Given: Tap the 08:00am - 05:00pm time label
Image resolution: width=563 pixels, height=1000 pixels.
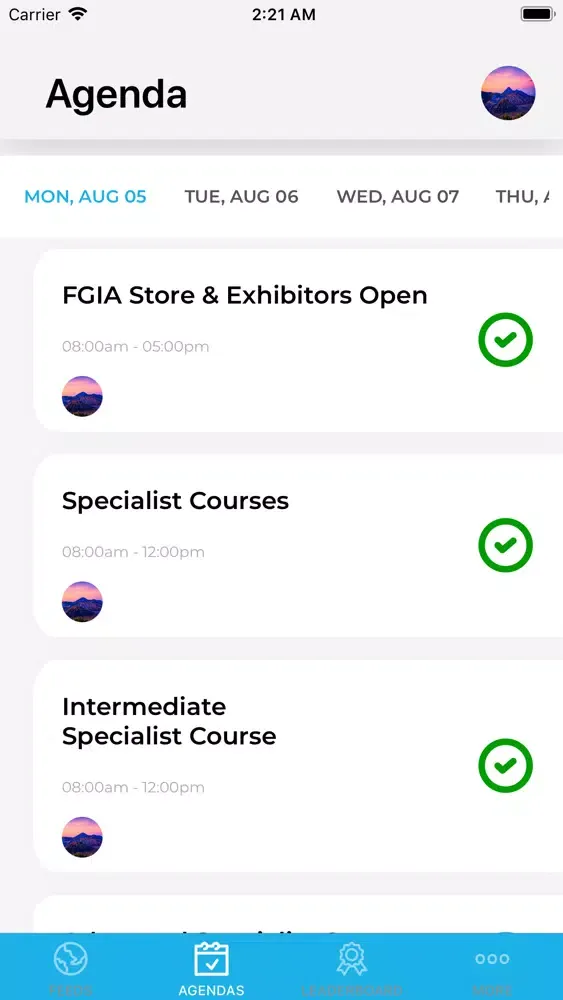Looking at the screenshot, I should 136,347.
